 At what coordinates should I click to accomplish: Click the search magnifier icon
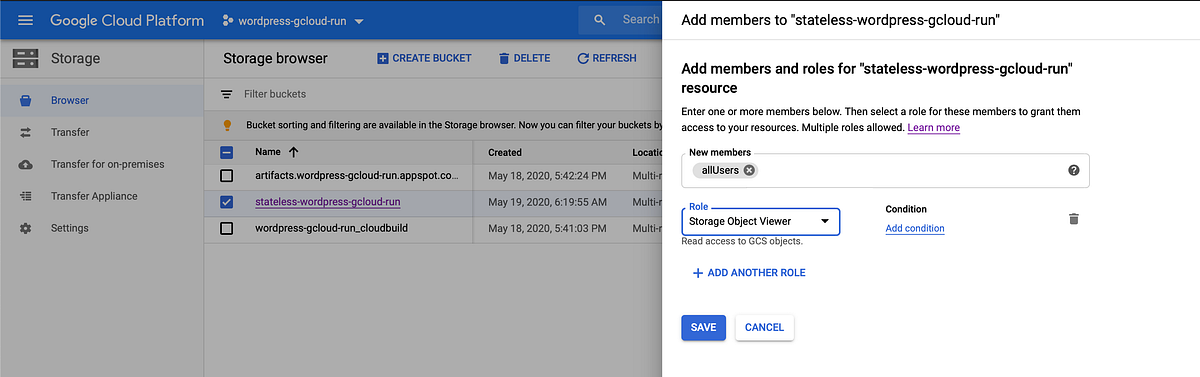tap(600, 20)
